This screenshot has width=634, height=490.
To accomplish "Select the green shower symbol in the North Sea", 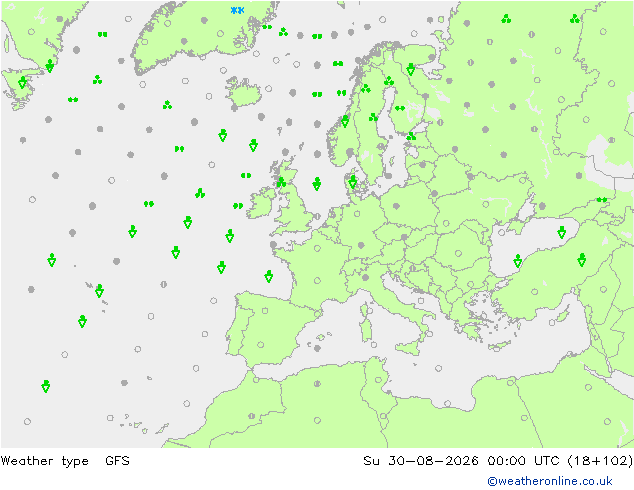I will pos(317,184).
